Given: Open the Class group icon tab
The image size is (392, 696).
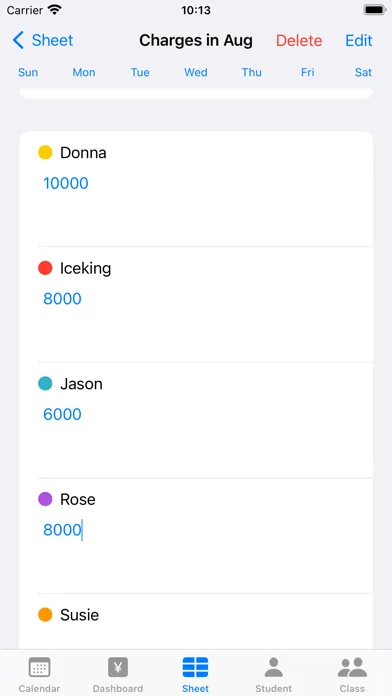Looking at the screenshot, I should coord(352,667).
